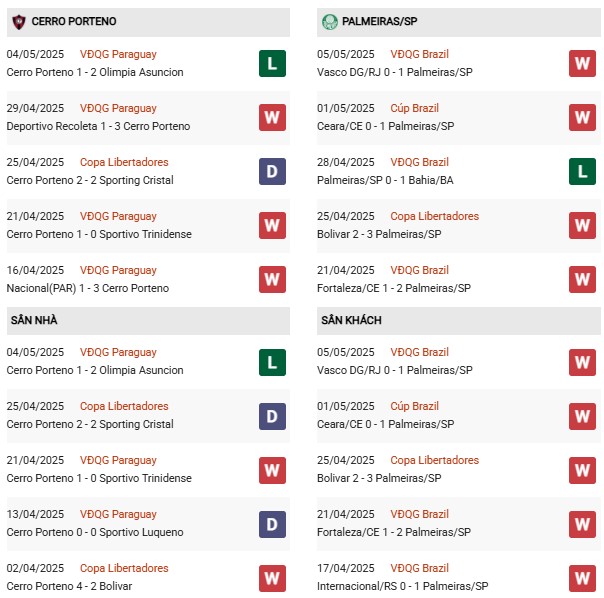Screen dimensions: 604x598
Task: Click the green L badge for Cerro Porteno vs Olimpia Asuncion in top list
Action: 272,64
